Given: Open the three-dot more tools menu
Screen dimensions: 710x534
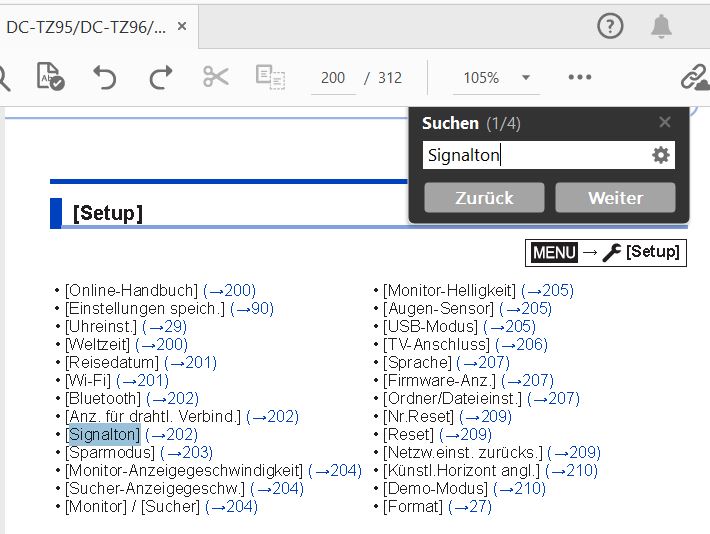Looking at the screenshot, I should coord(580,78).
